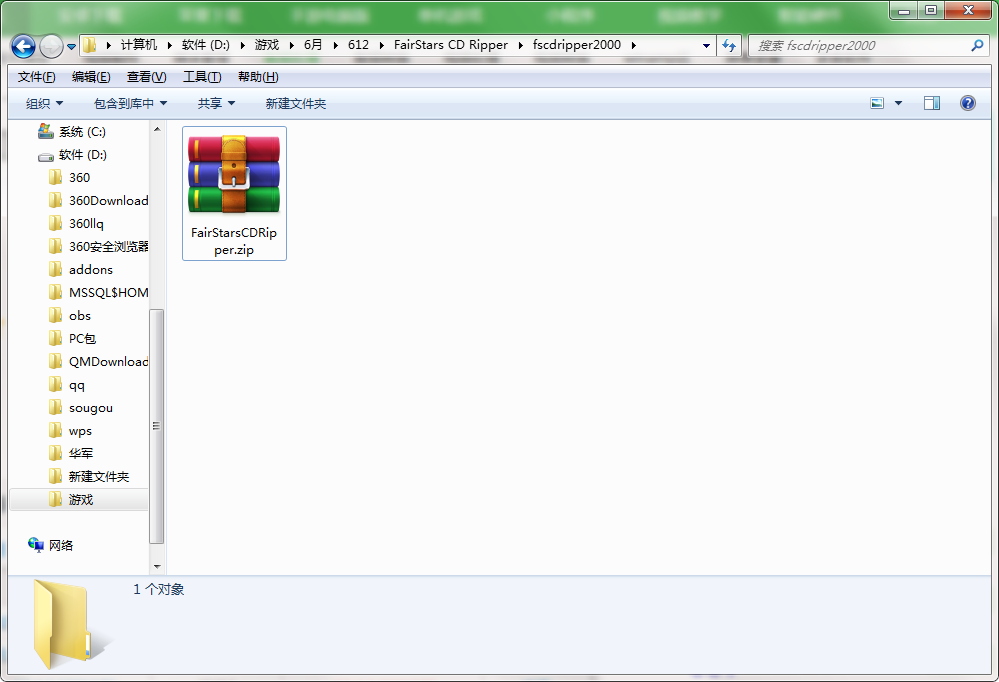Open the PC包 folder in the tree
999x682 pixels.
[73, 338]
